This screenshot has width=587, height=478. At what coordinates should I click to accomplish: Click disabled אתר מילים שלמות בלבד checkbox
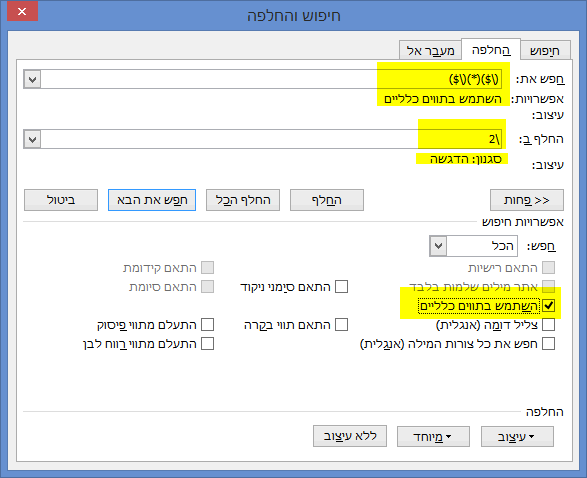click(x=548, y=287)
